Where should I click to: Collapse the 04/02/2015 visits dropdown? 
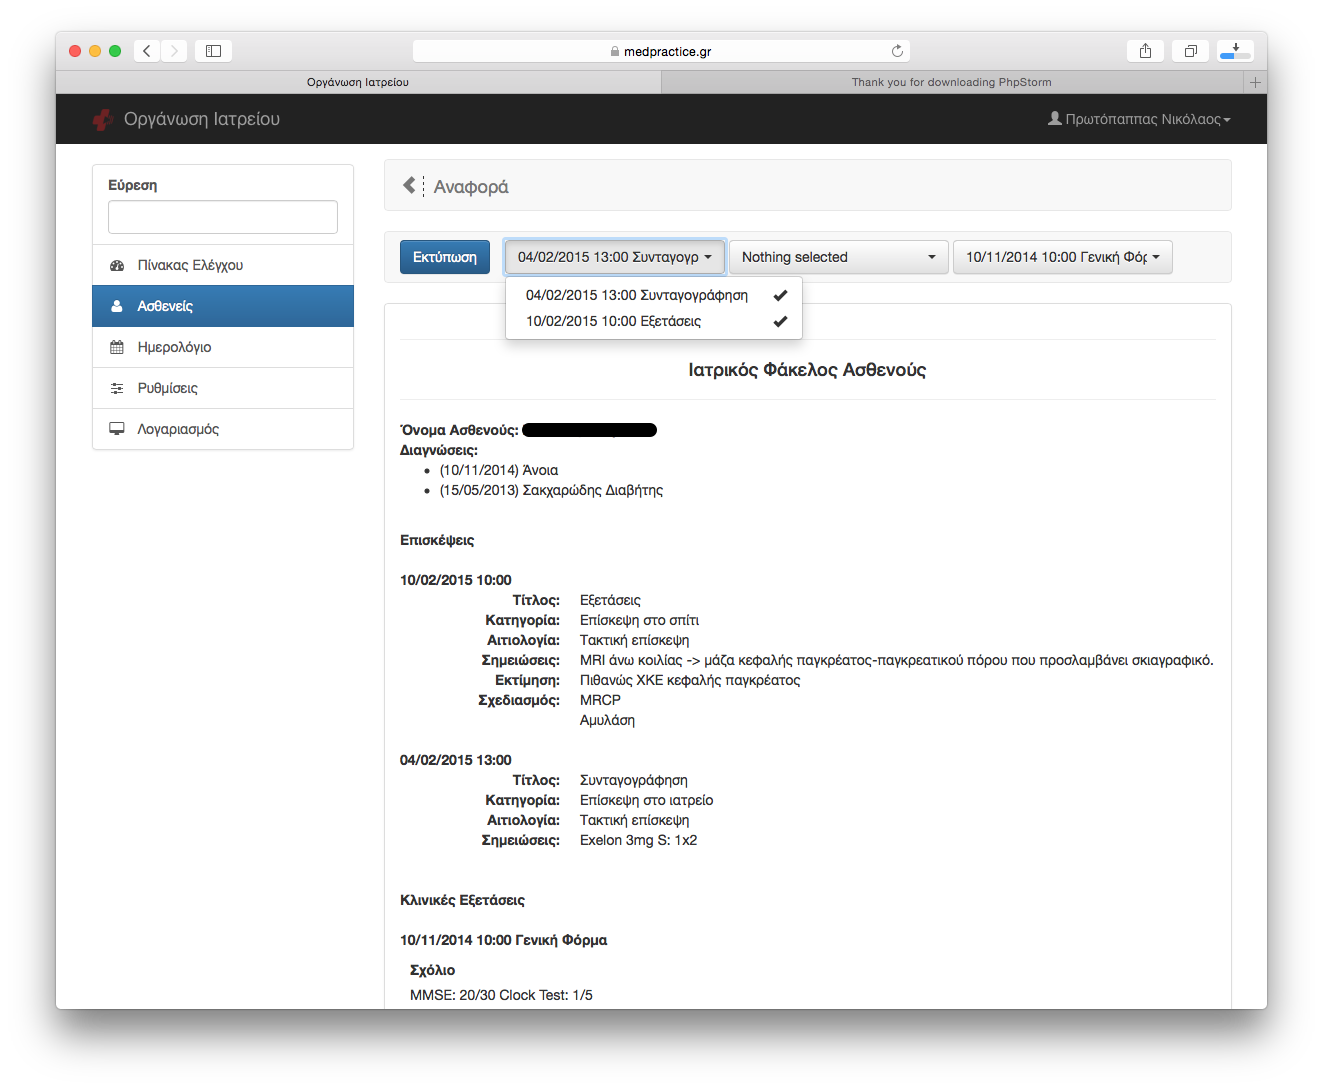(614, 257)
